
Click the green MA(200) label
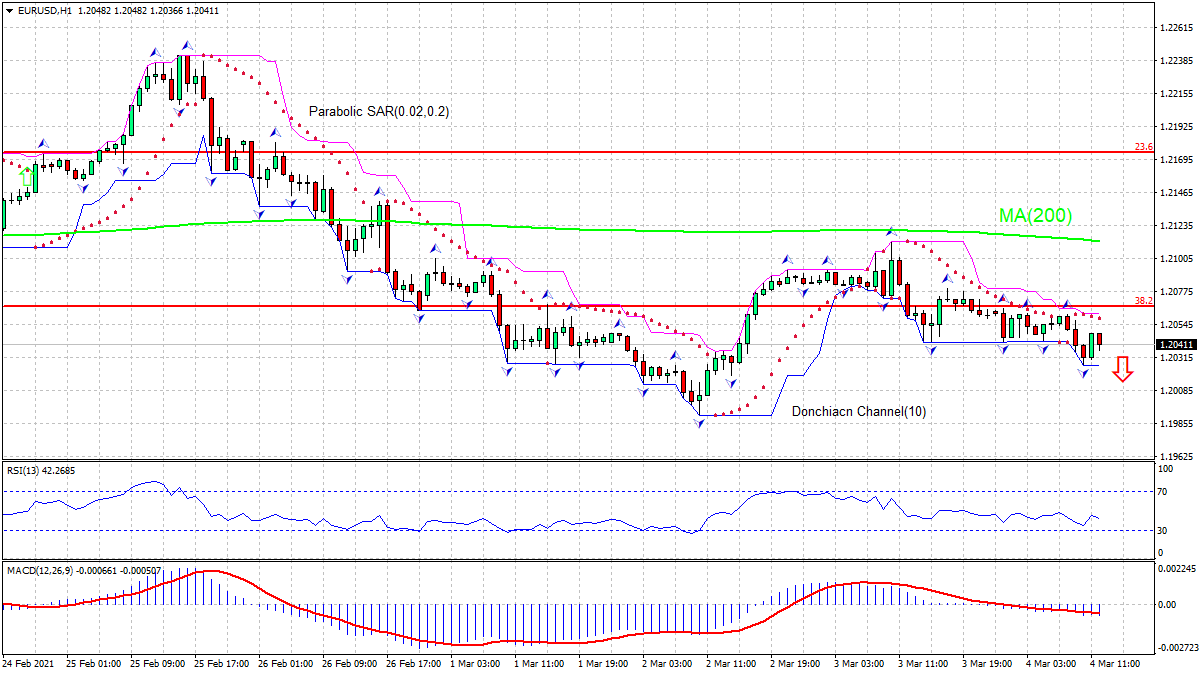[1035, 215]
